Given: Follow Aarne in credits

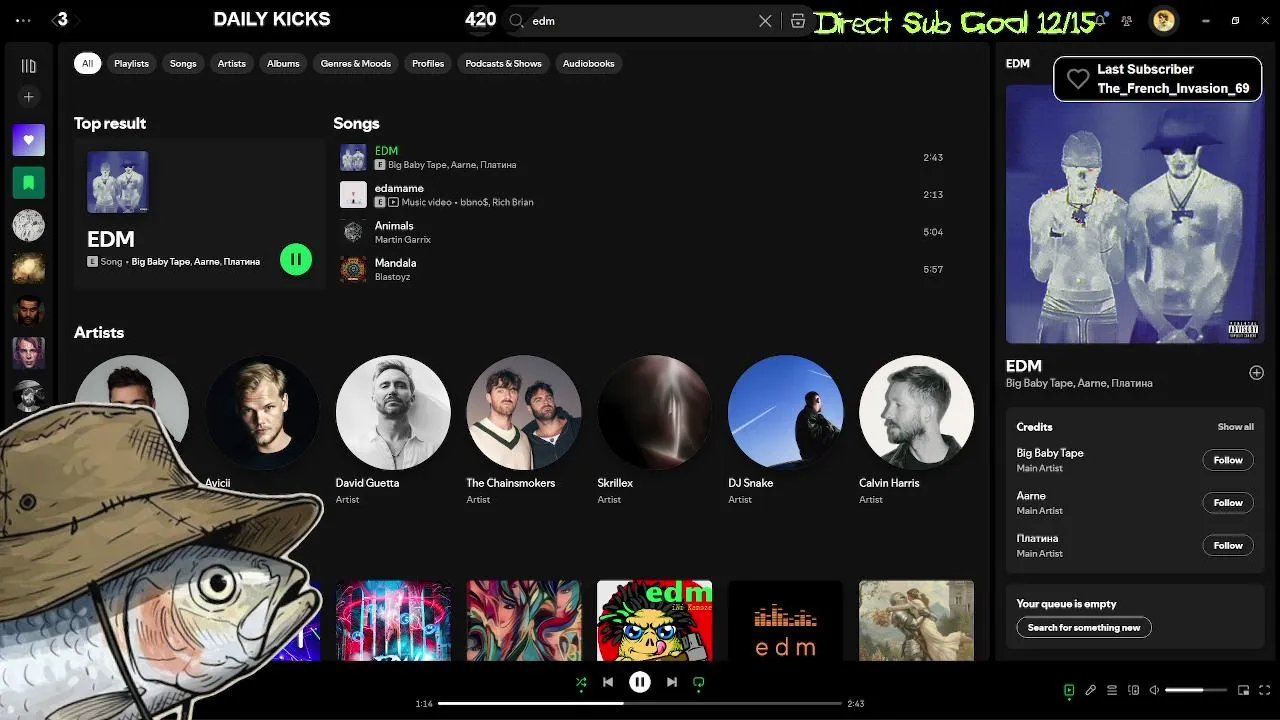Looking at the screenshot, I should coord(1228,503).
